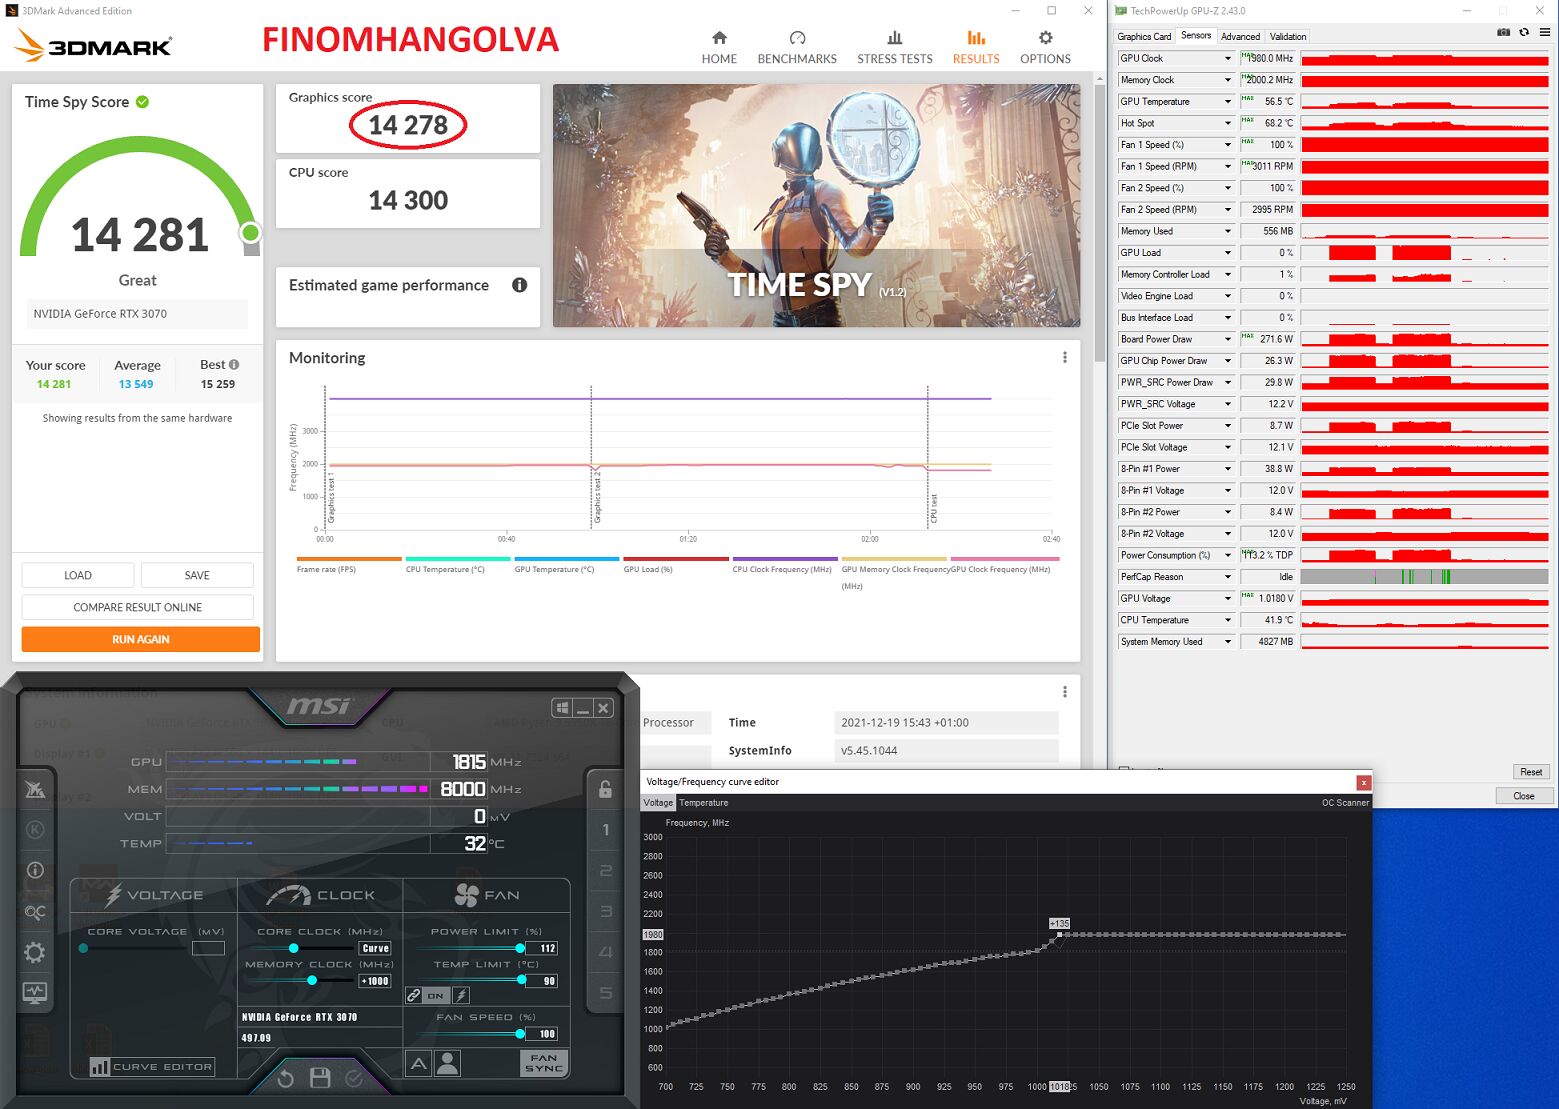Open Kombustor K icon in Afterburner

35,829
